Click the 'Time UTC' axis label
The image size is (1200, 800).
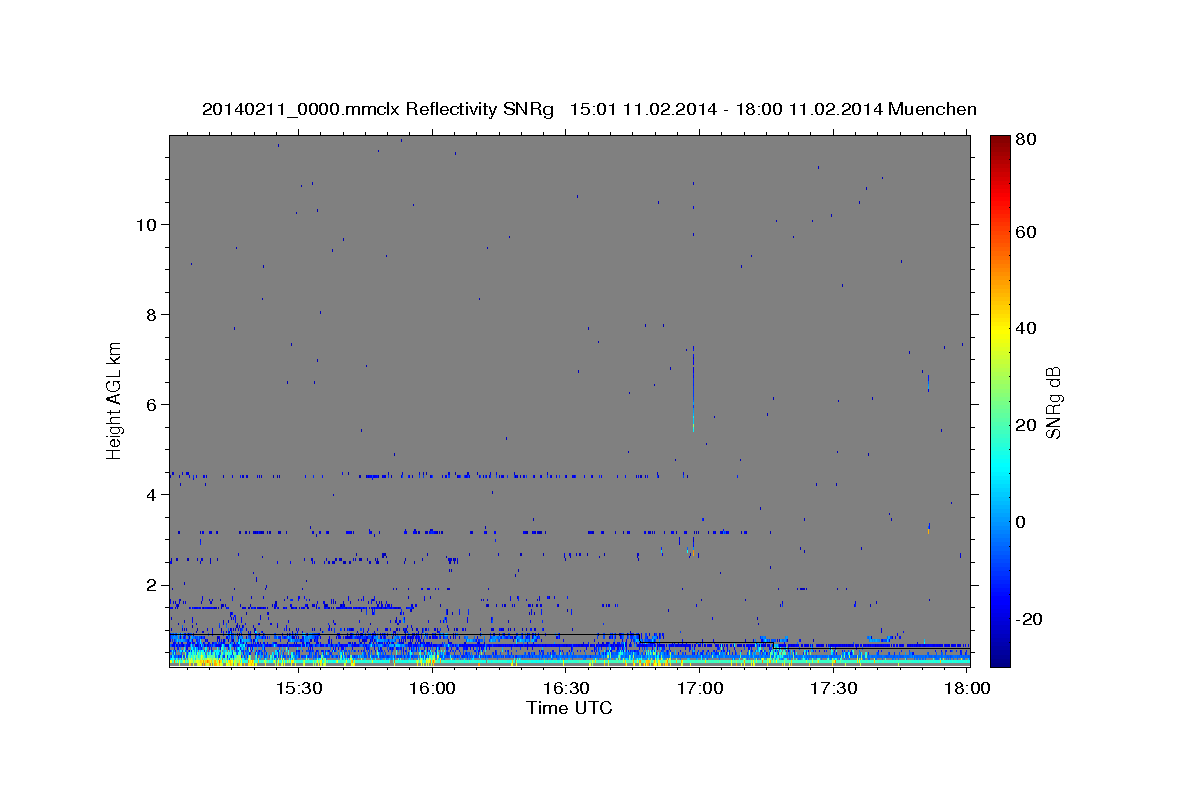pos(569,708)
